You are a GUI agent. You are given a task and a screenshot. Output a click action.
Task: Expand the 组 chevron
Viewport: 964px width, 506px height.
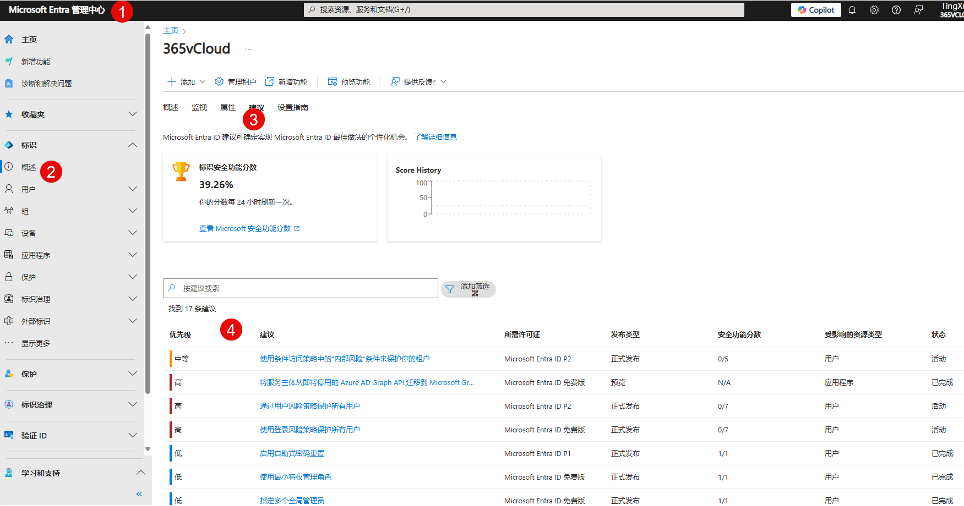[132, 211]
